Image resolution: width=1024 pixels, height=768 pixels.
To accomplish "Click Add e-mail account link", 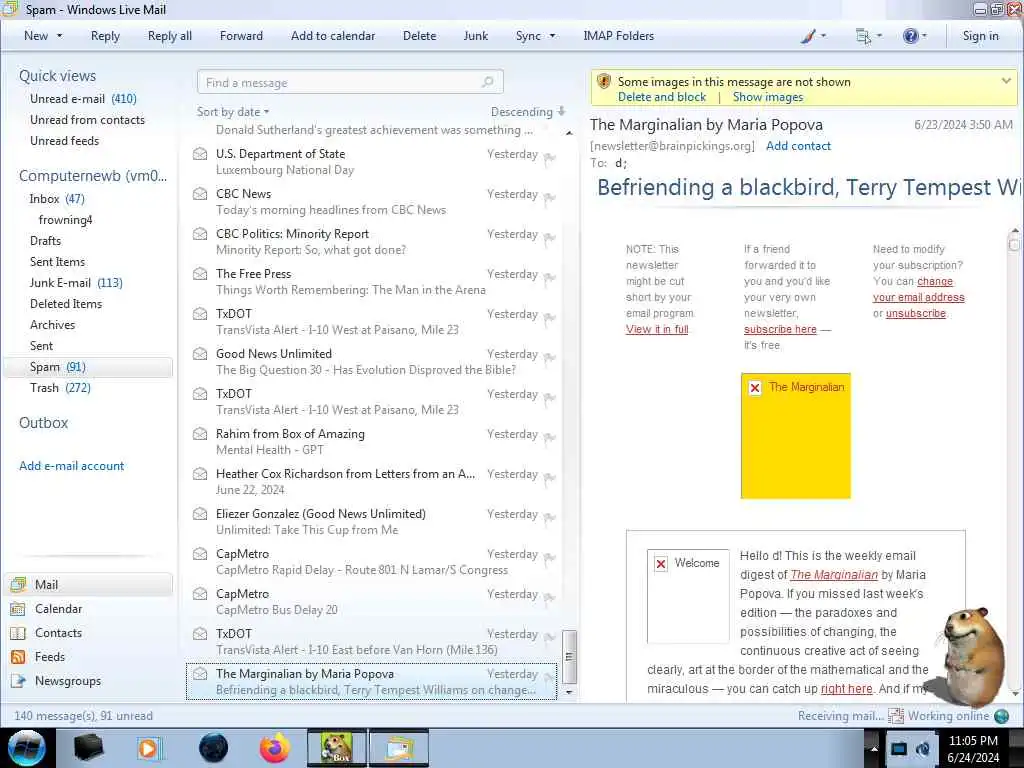I will click(x=71, y=466).
